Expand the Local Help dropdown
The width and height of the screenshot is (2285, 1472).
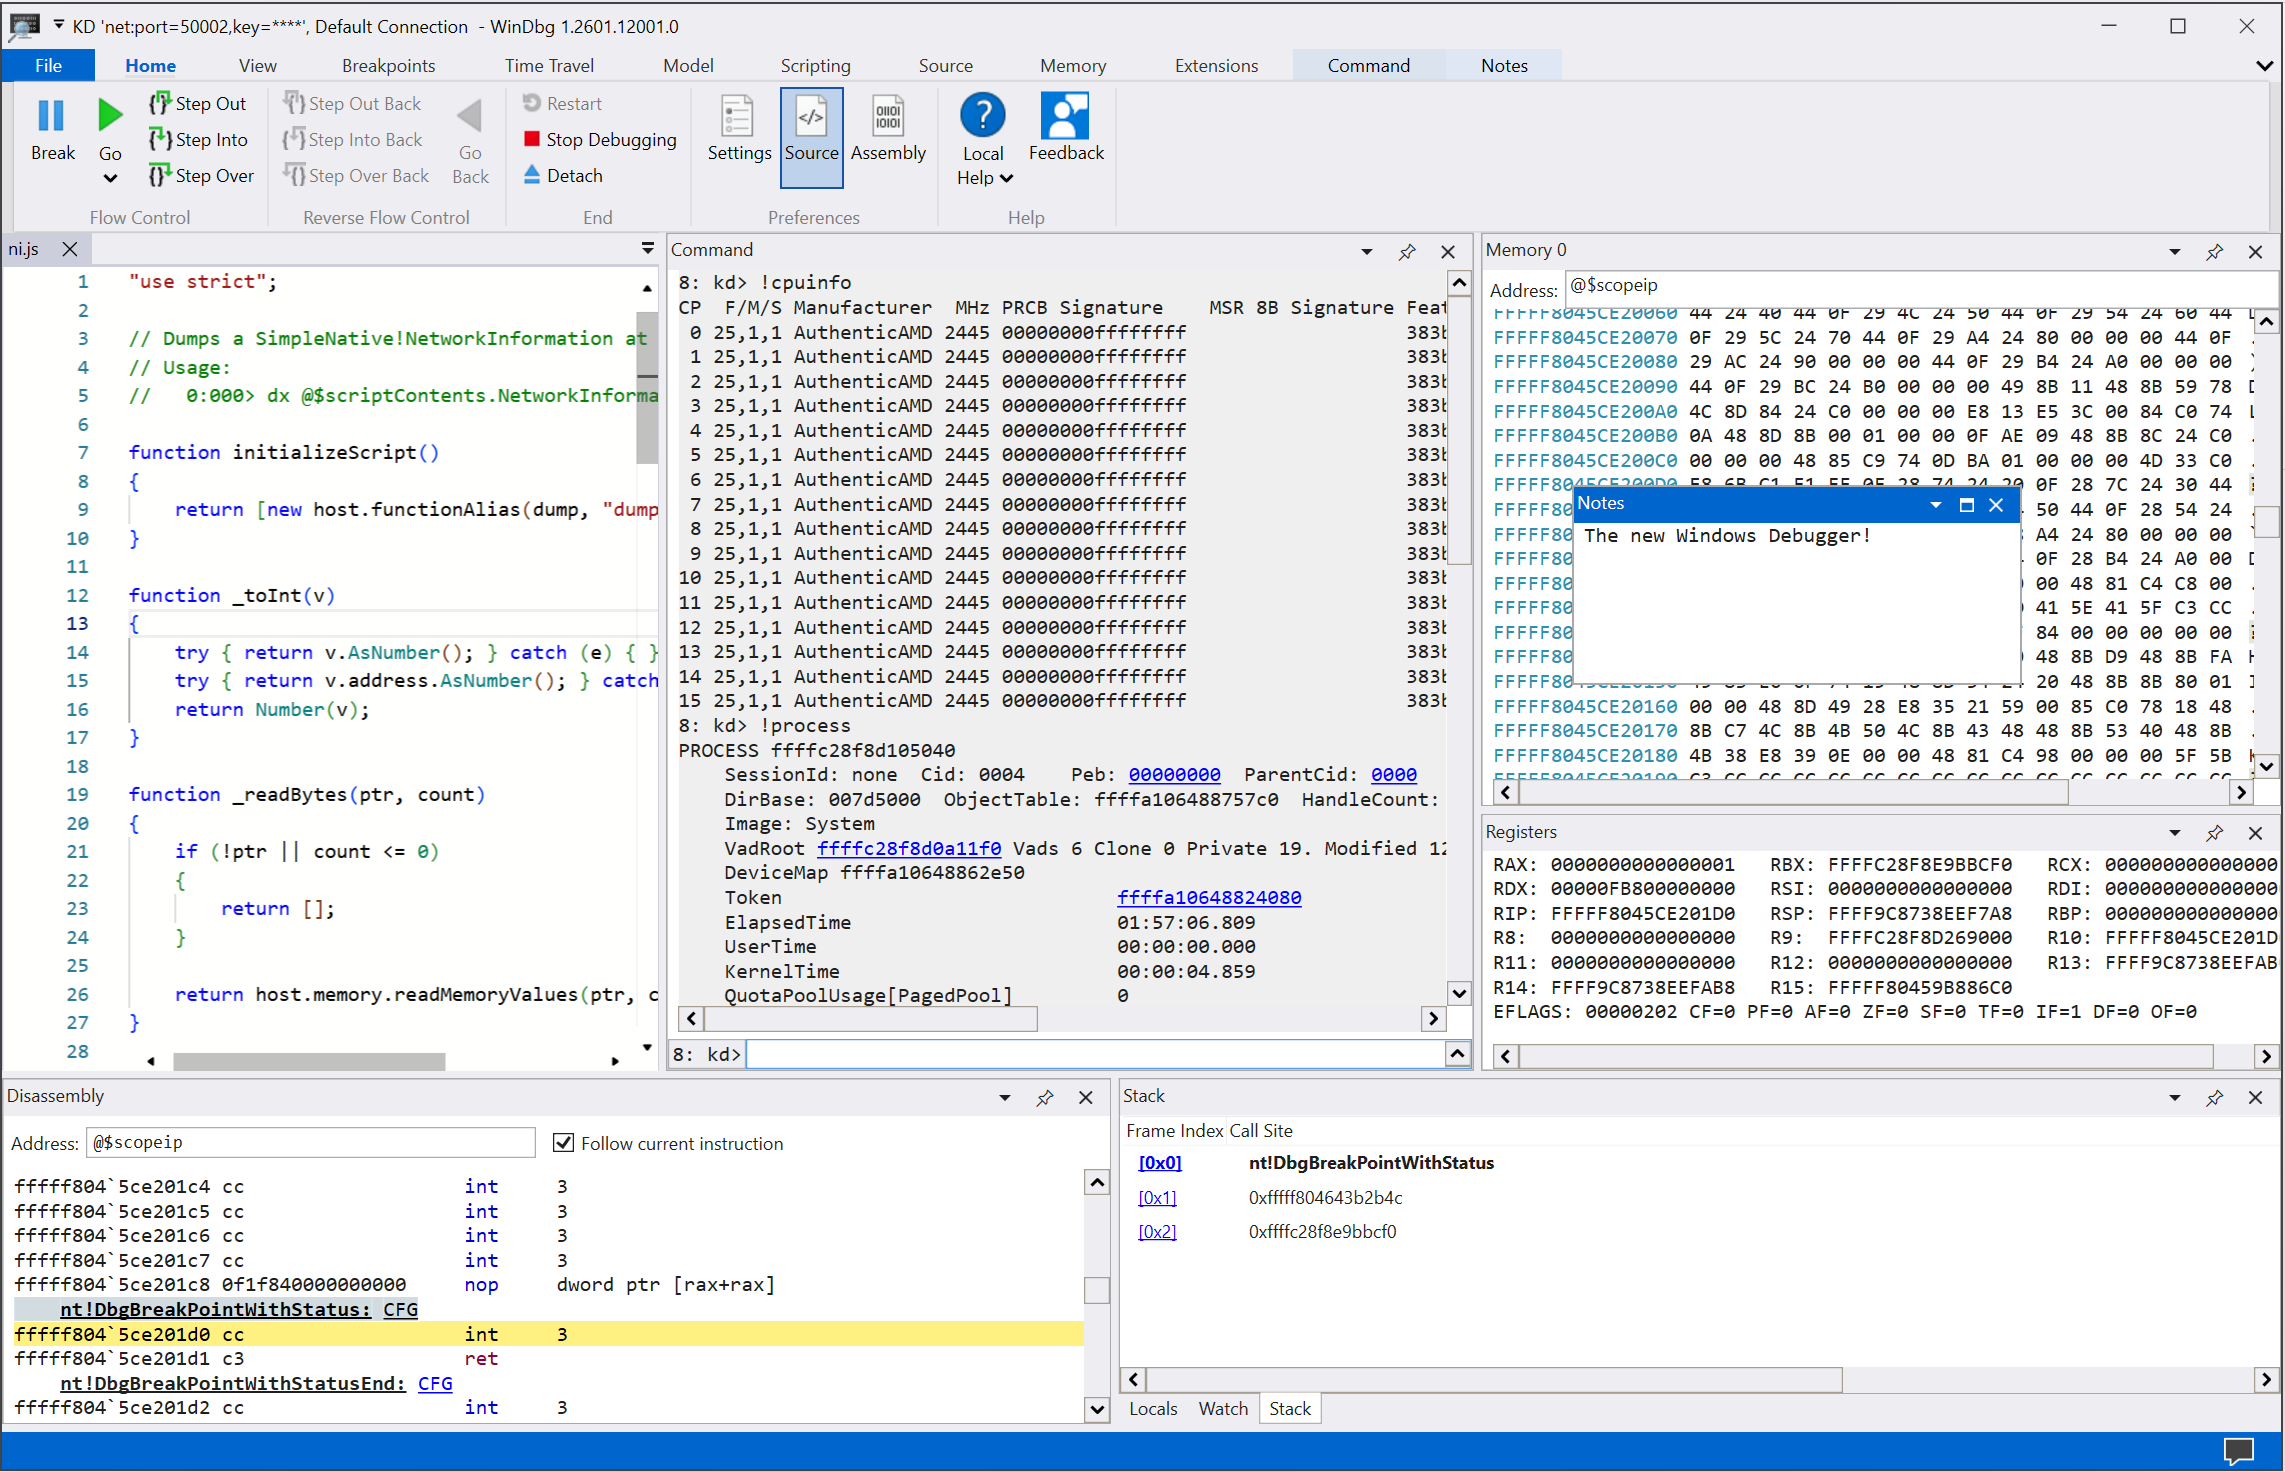(x=1006, y=179)
